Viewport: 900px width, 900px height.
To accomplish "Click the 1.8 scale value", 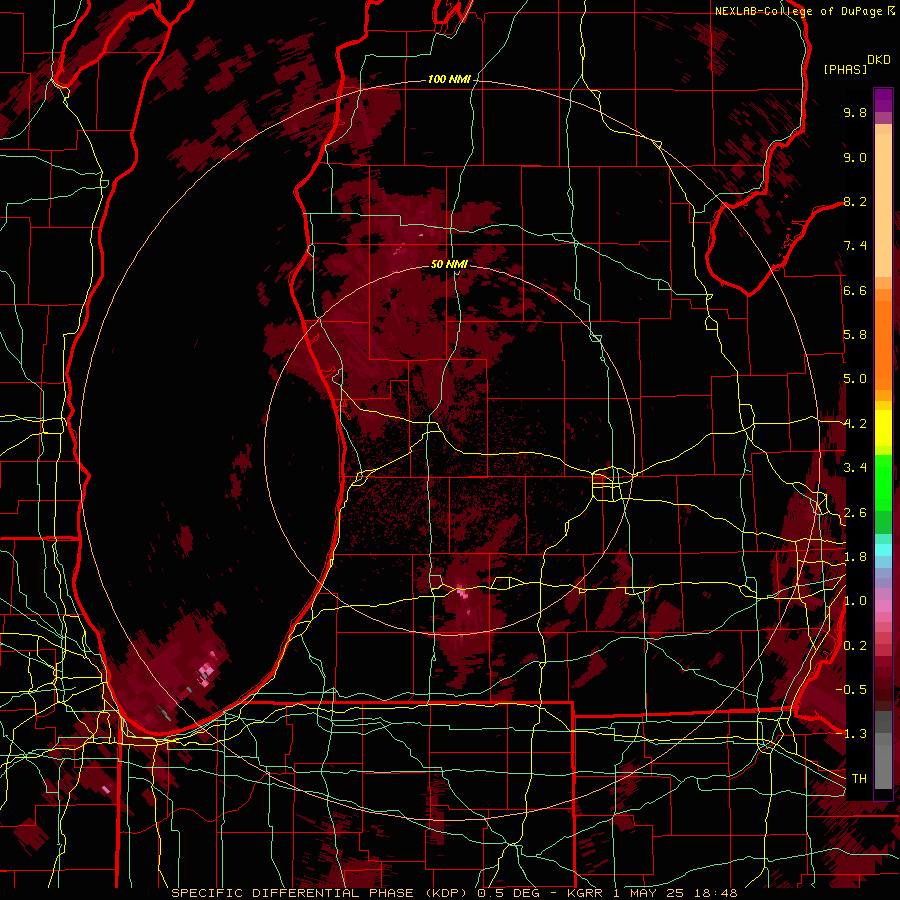I will (855, 557).
